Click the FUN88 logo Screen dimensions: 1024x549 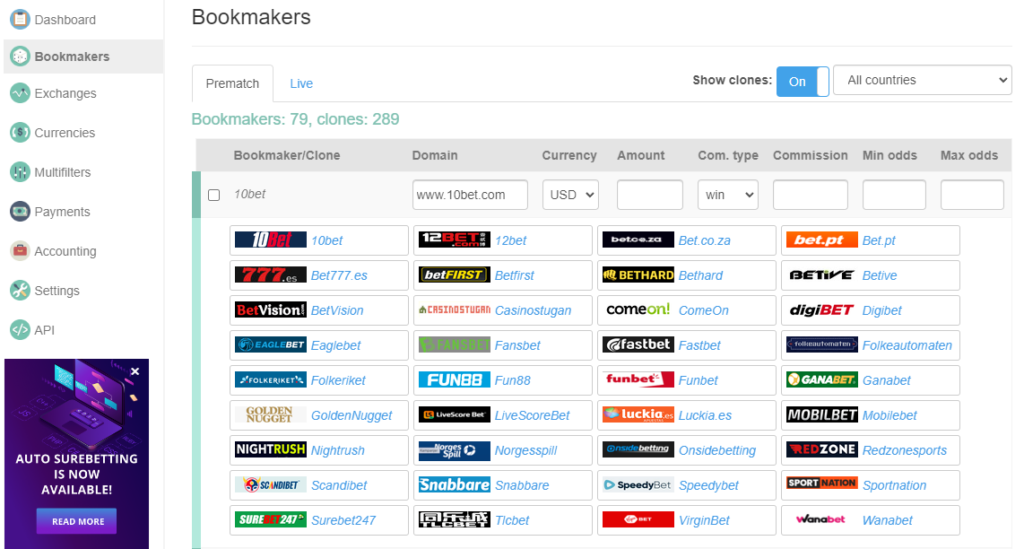point(454,380)
